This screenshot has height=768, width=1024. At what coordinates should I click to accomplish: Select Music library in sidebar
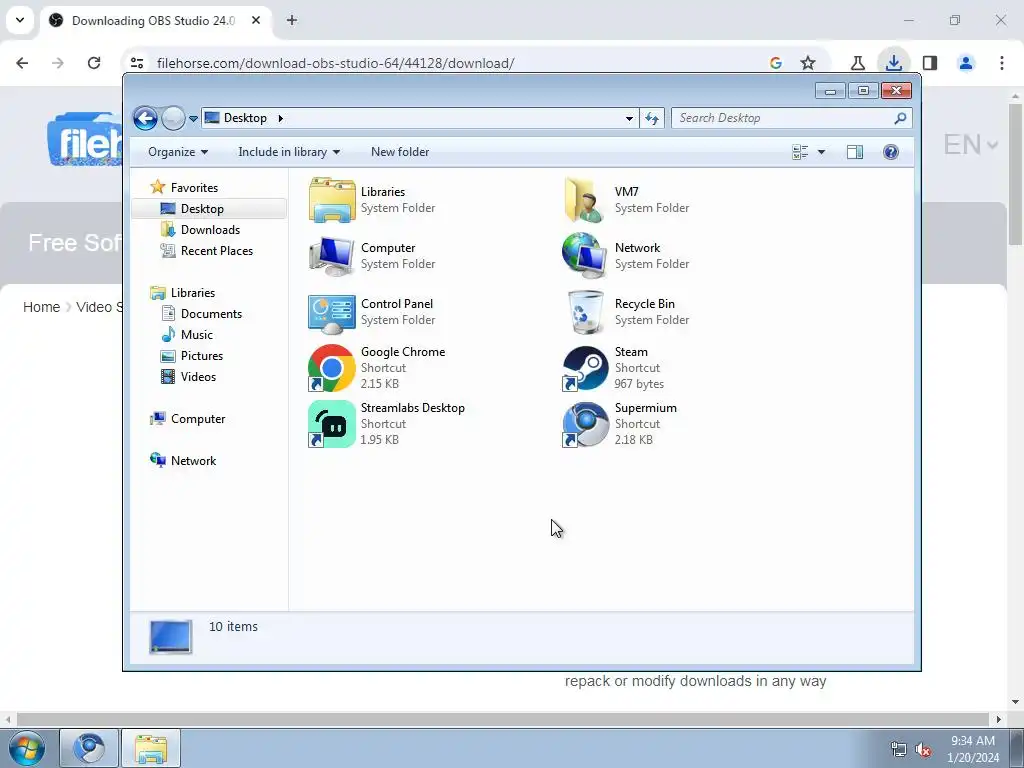pyautogui.click(x=197, y=335)
